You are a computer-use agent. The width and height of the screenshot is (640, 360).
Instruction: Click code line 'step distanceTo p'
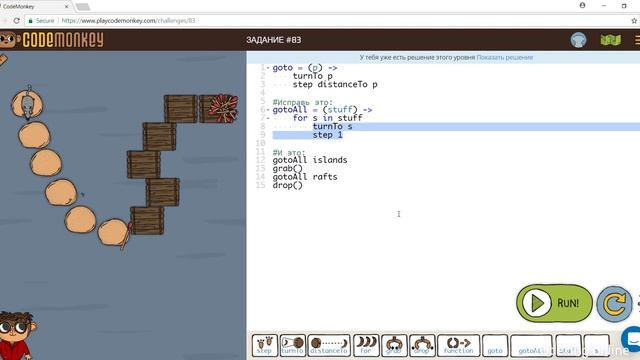pos(335,84)
